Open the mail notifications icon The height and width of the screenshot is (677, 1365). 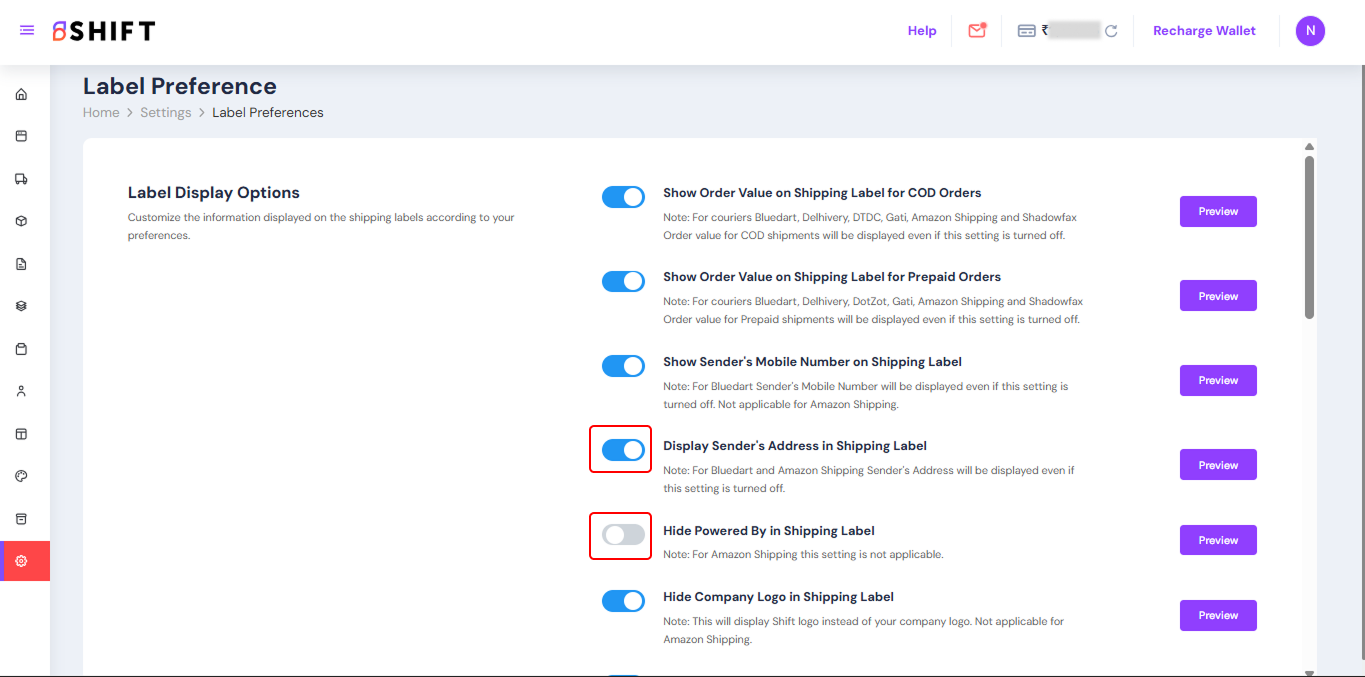977,31
